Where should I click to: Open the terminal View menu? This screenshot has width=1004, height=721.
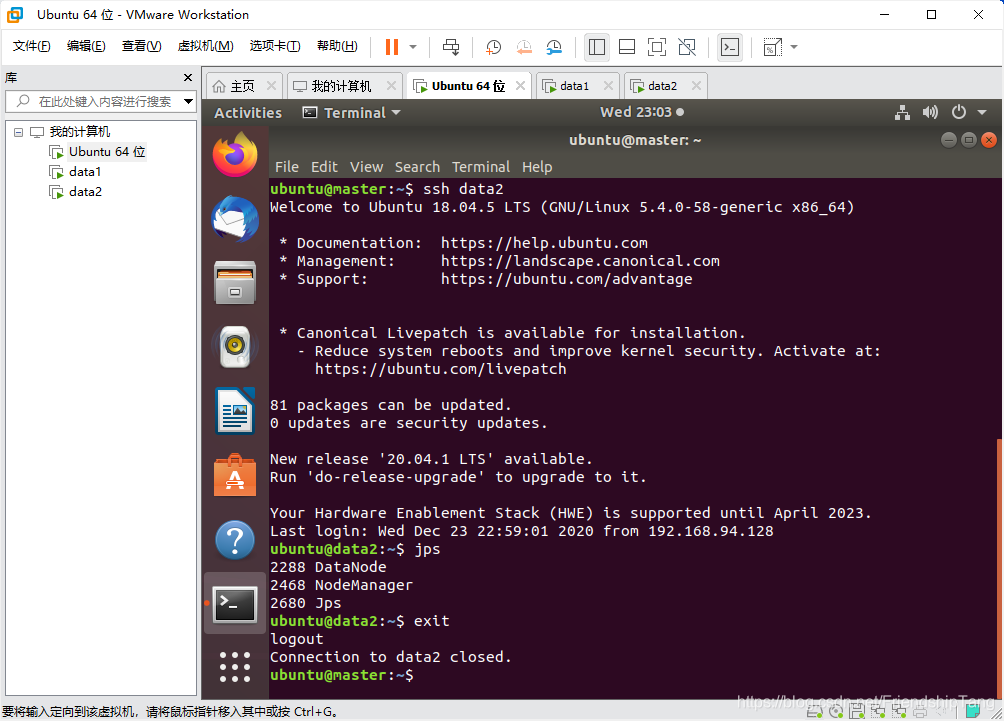(x=366, y=167)
